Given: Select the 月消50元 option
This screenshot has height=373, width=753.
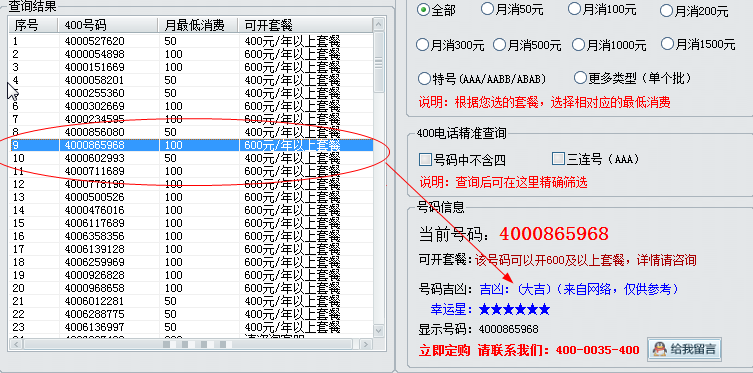Looking at the screenshot, I should [487, 9].
